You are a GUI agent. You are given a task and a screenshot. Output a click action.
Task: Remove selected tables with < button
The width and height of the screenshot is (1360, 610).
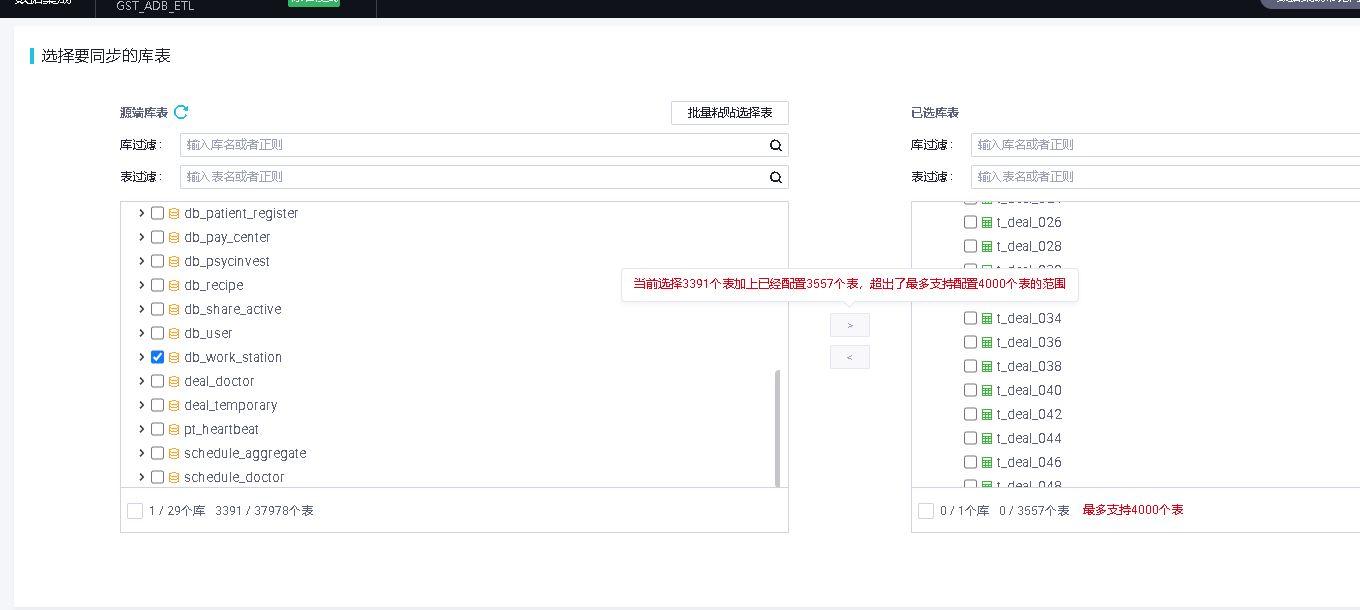[x=850, y=357]
